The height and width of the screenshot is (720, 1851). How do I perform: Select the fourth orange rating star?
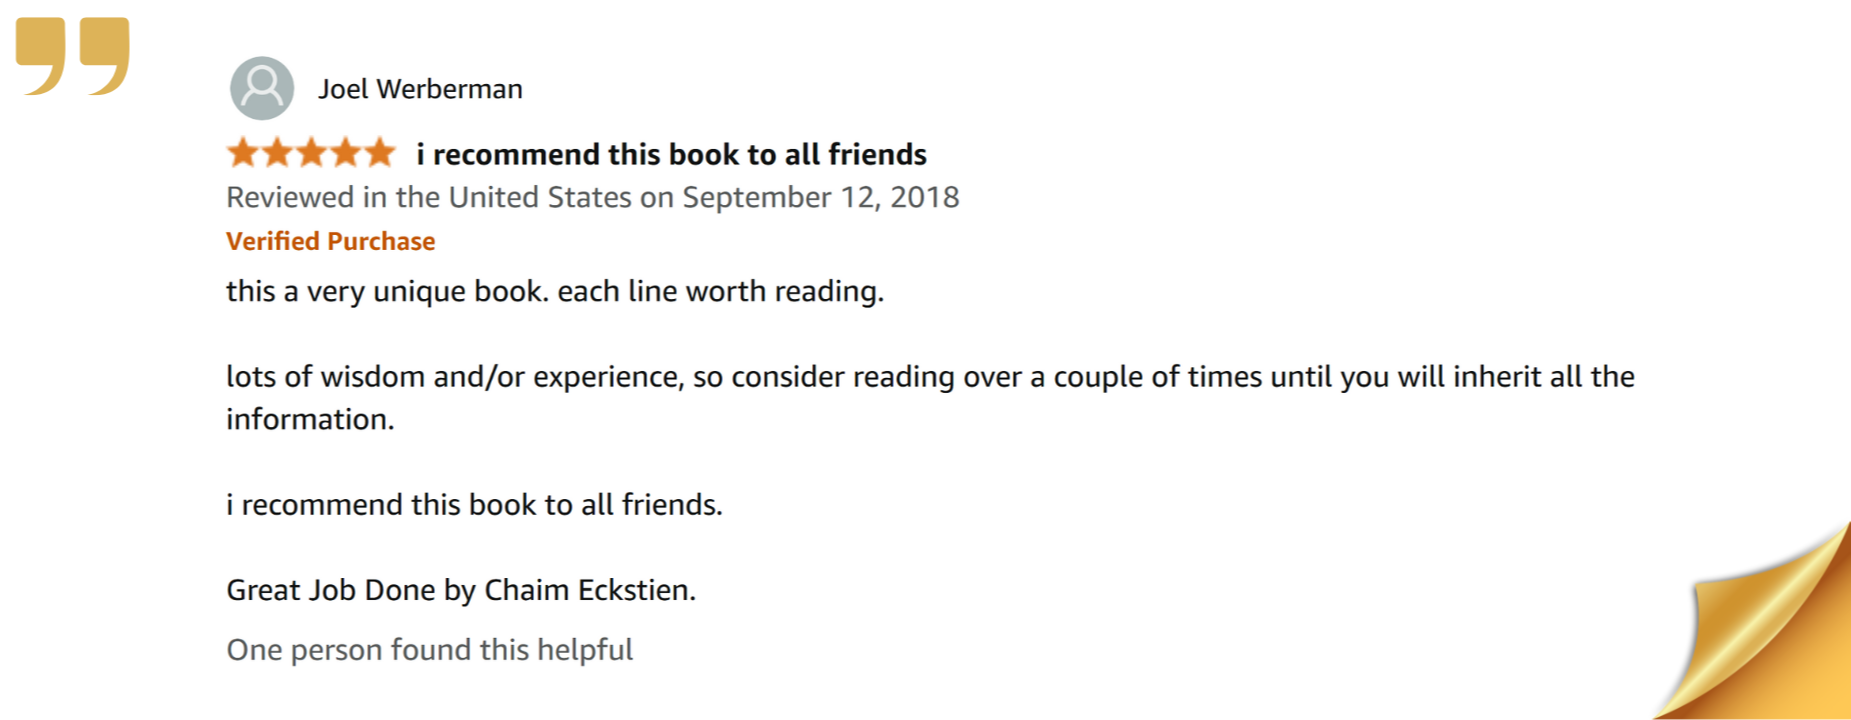click(345, 153)
